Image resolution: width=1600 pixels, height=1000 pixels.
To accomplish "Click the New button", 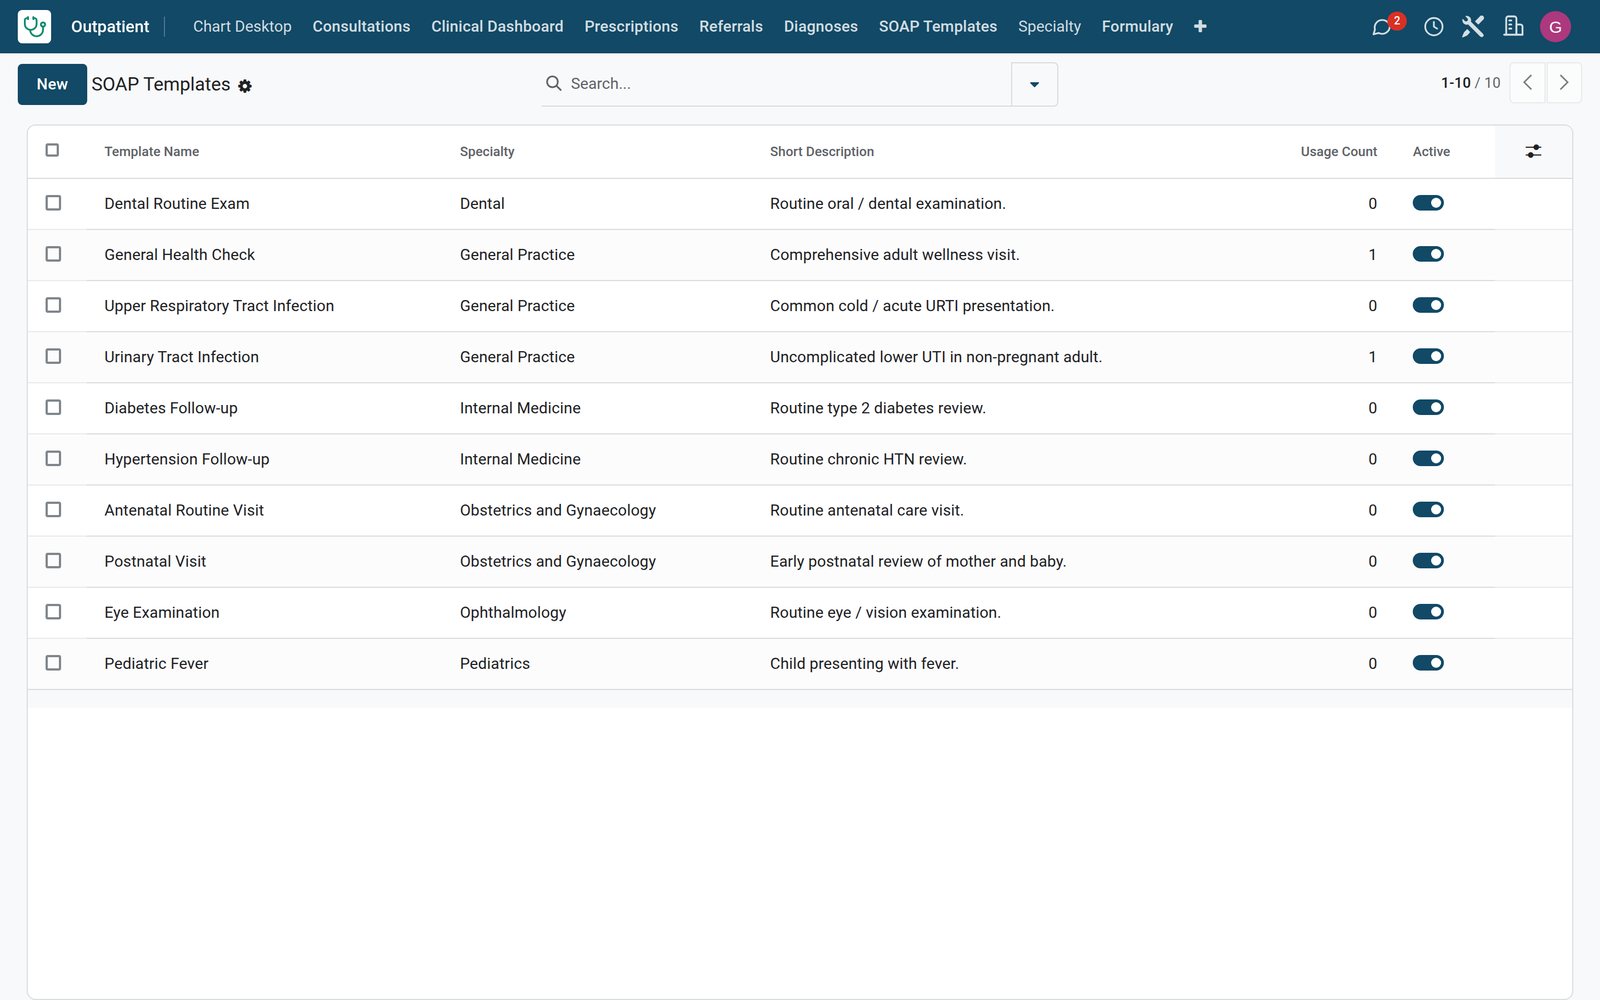I will point(52,84).
